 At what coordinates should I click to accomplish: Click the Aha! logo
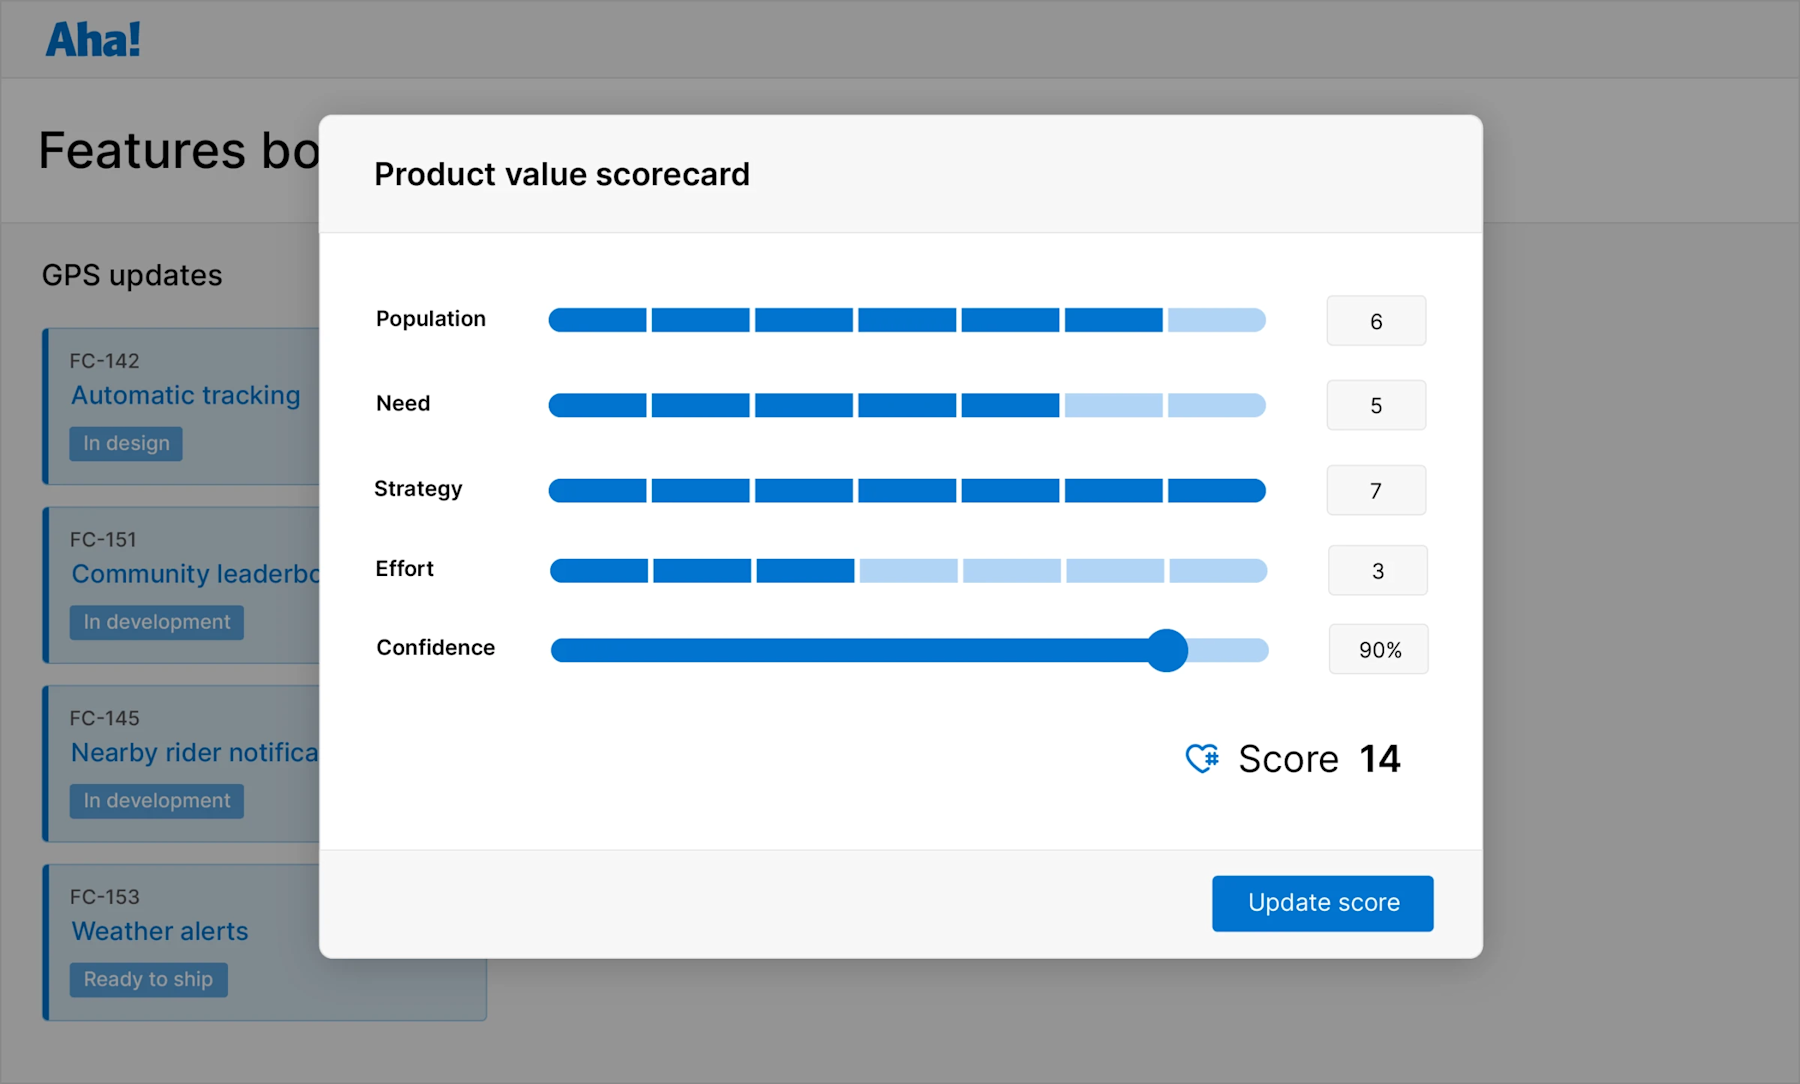(x=92, y=38)
